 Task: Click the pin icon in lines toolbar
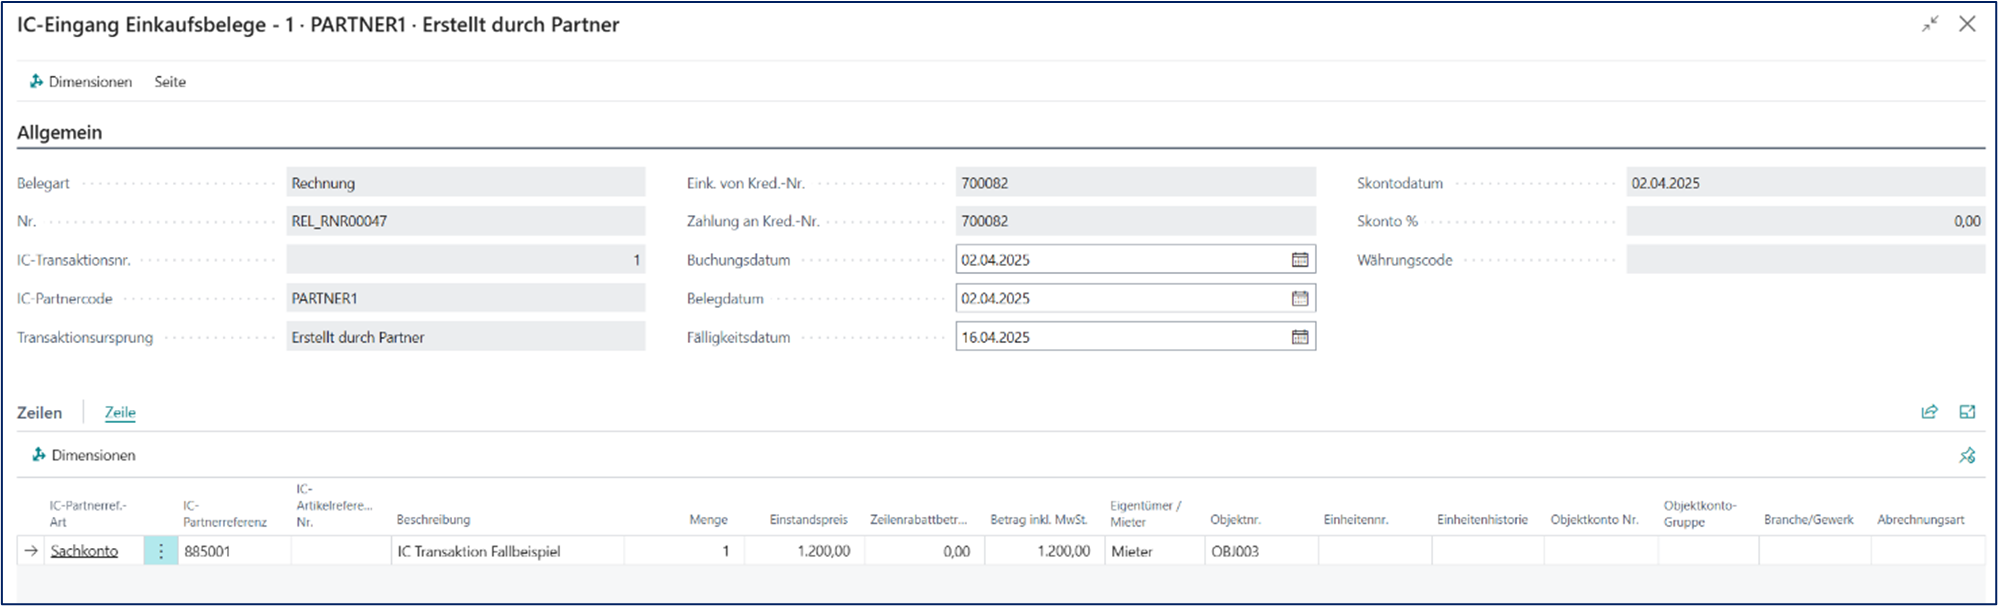tap(1967, 455)
